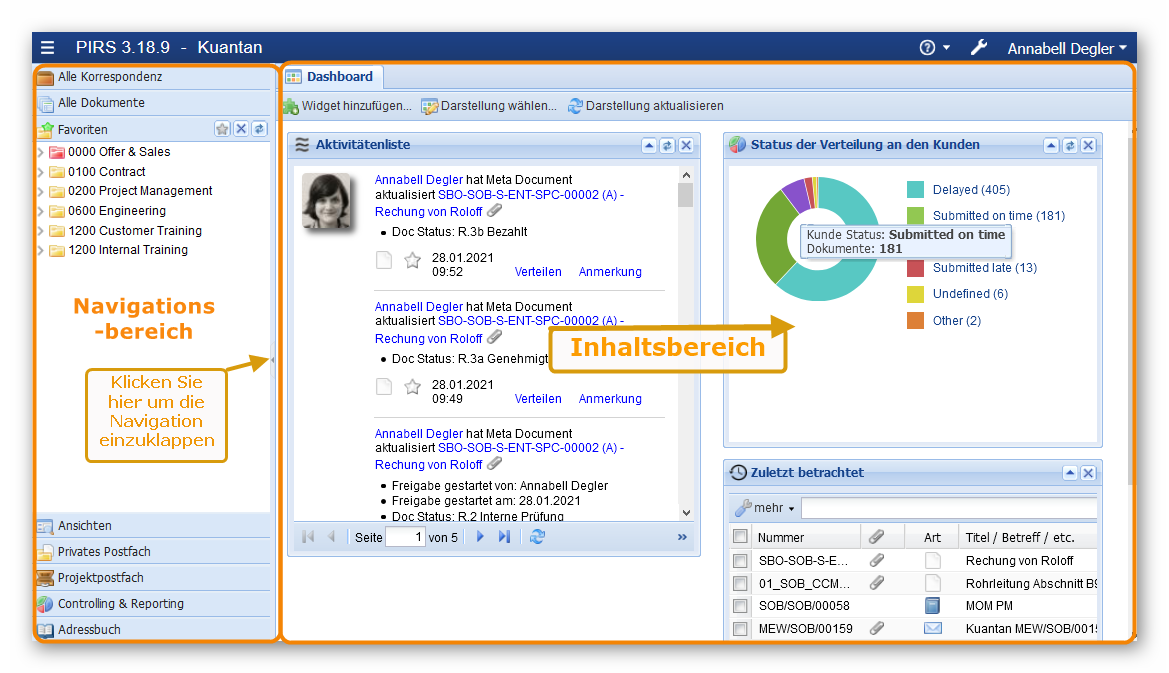This screenshot has width=1169, height=673.
Task: Check the box for SBO-SOB-S-E... row
Action: (740, 561)
